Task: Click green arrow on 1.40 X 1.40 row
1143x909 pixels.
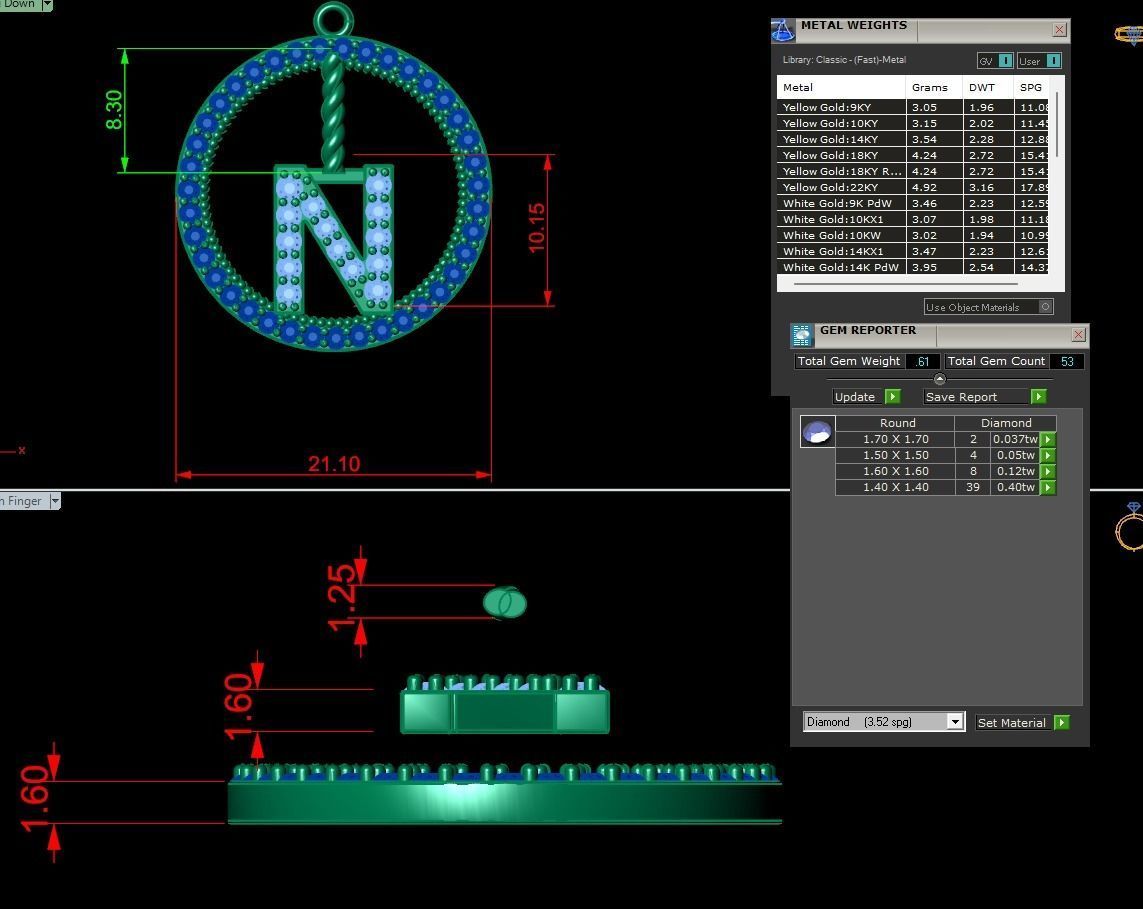Action: pyautogui.click(x=1048, y=488)
